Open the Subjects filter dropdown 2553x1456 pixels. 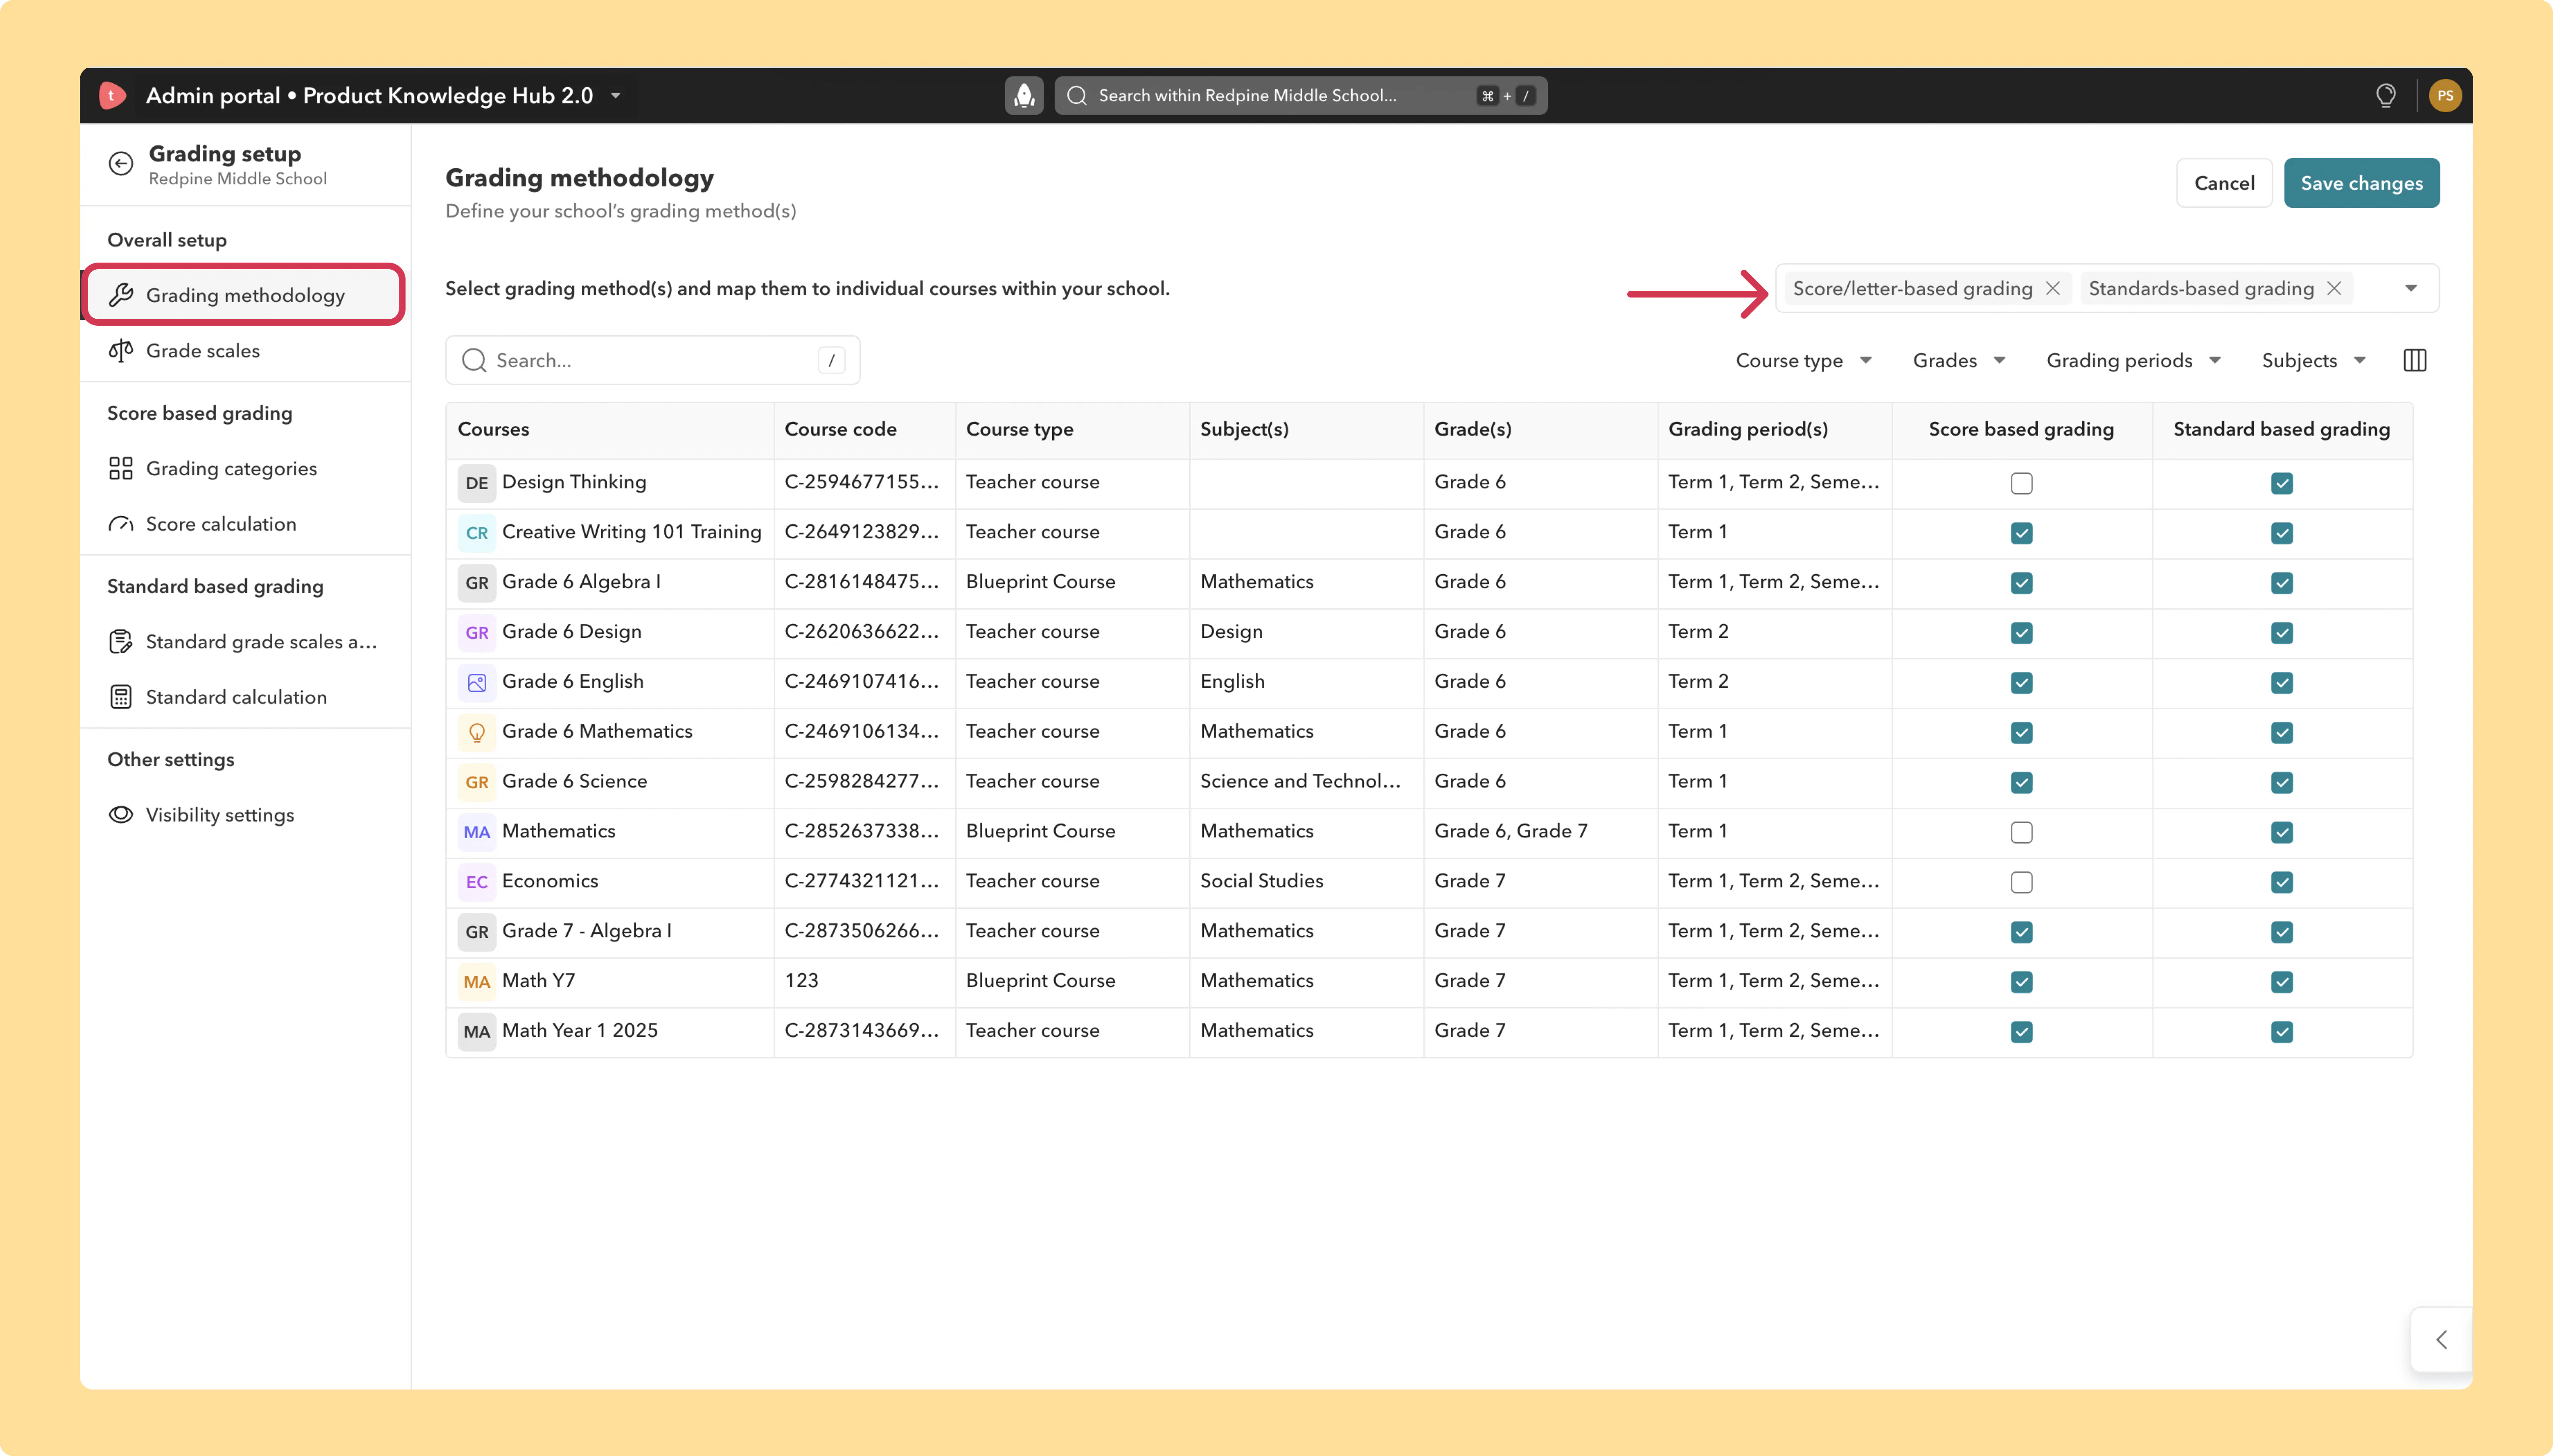point(2314,360)
